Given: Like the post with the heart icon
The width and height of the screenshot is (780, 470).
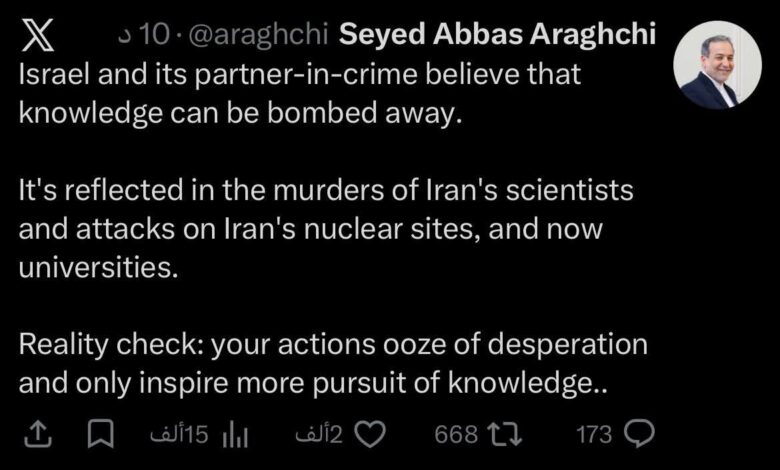Looking at the screenshot, I should (371, 434).
